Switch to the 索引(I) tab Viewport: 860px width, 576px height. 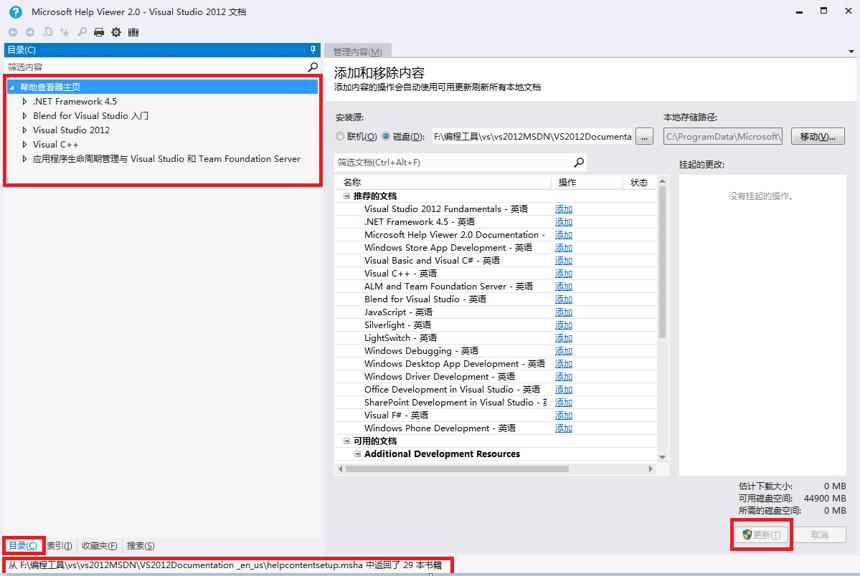(x=59, y=546)
